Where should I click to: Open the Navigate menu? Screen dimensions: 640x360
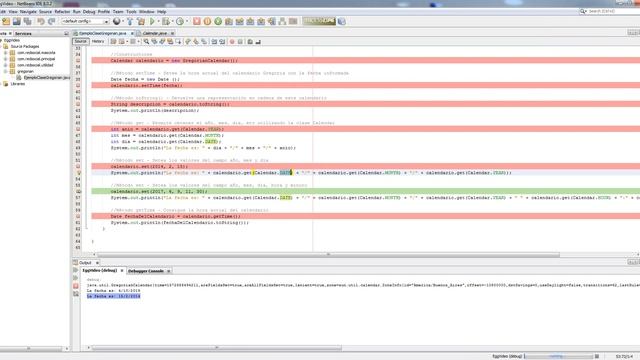28,12
